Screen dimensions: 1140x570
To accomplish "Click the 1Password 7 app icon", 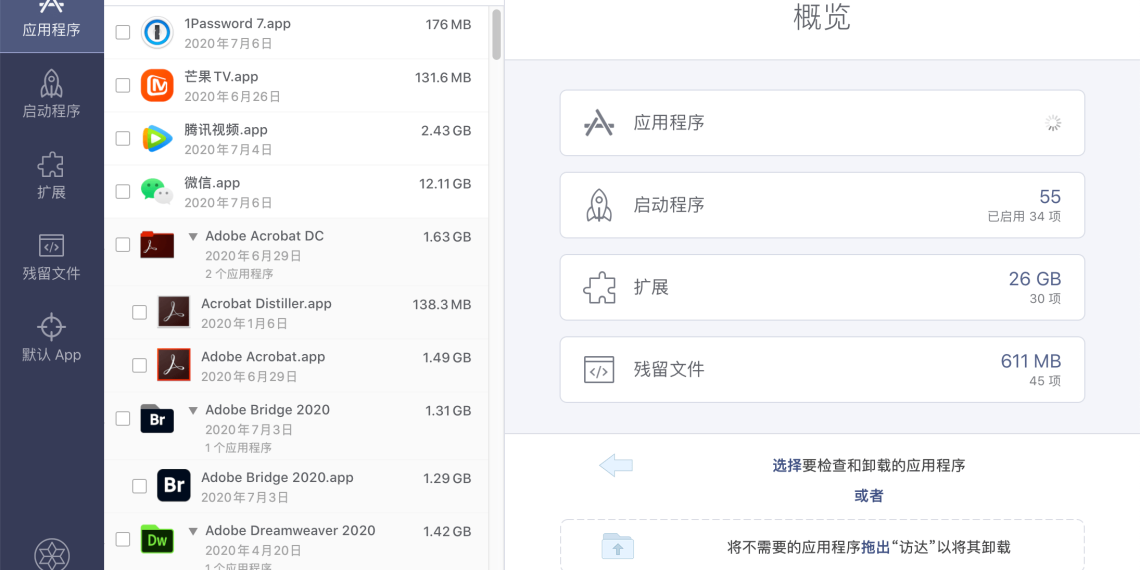I will (x=157, y=33).
